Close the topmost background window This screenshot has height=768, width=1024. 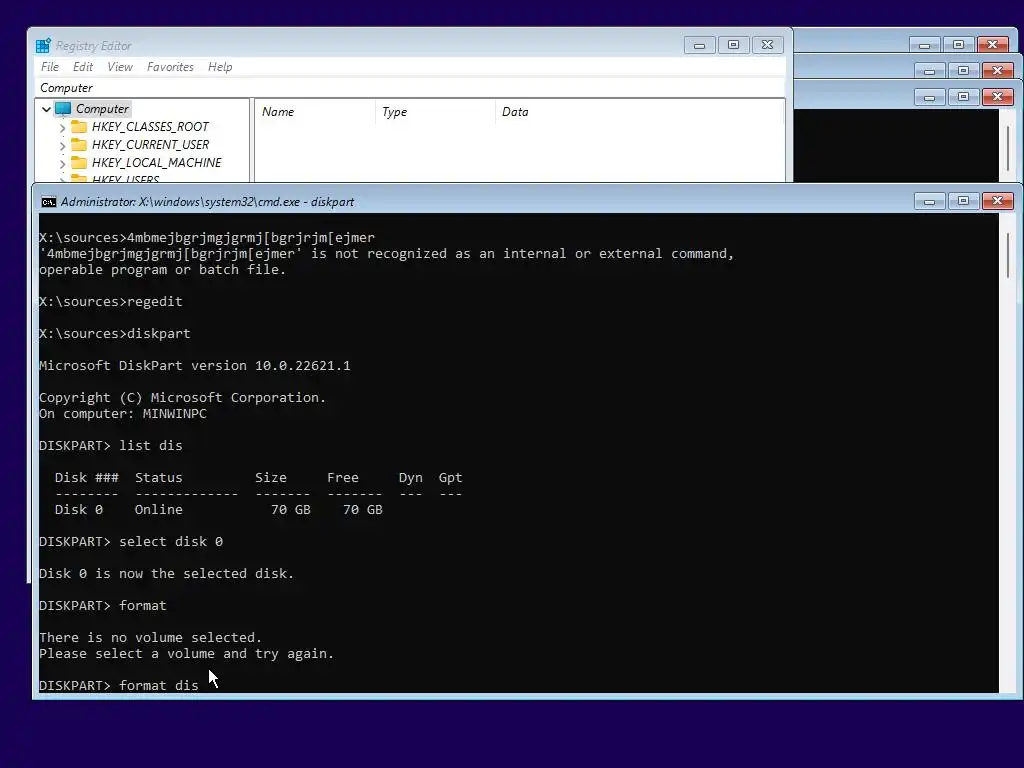pyautogui.click(x=992, y=45)
